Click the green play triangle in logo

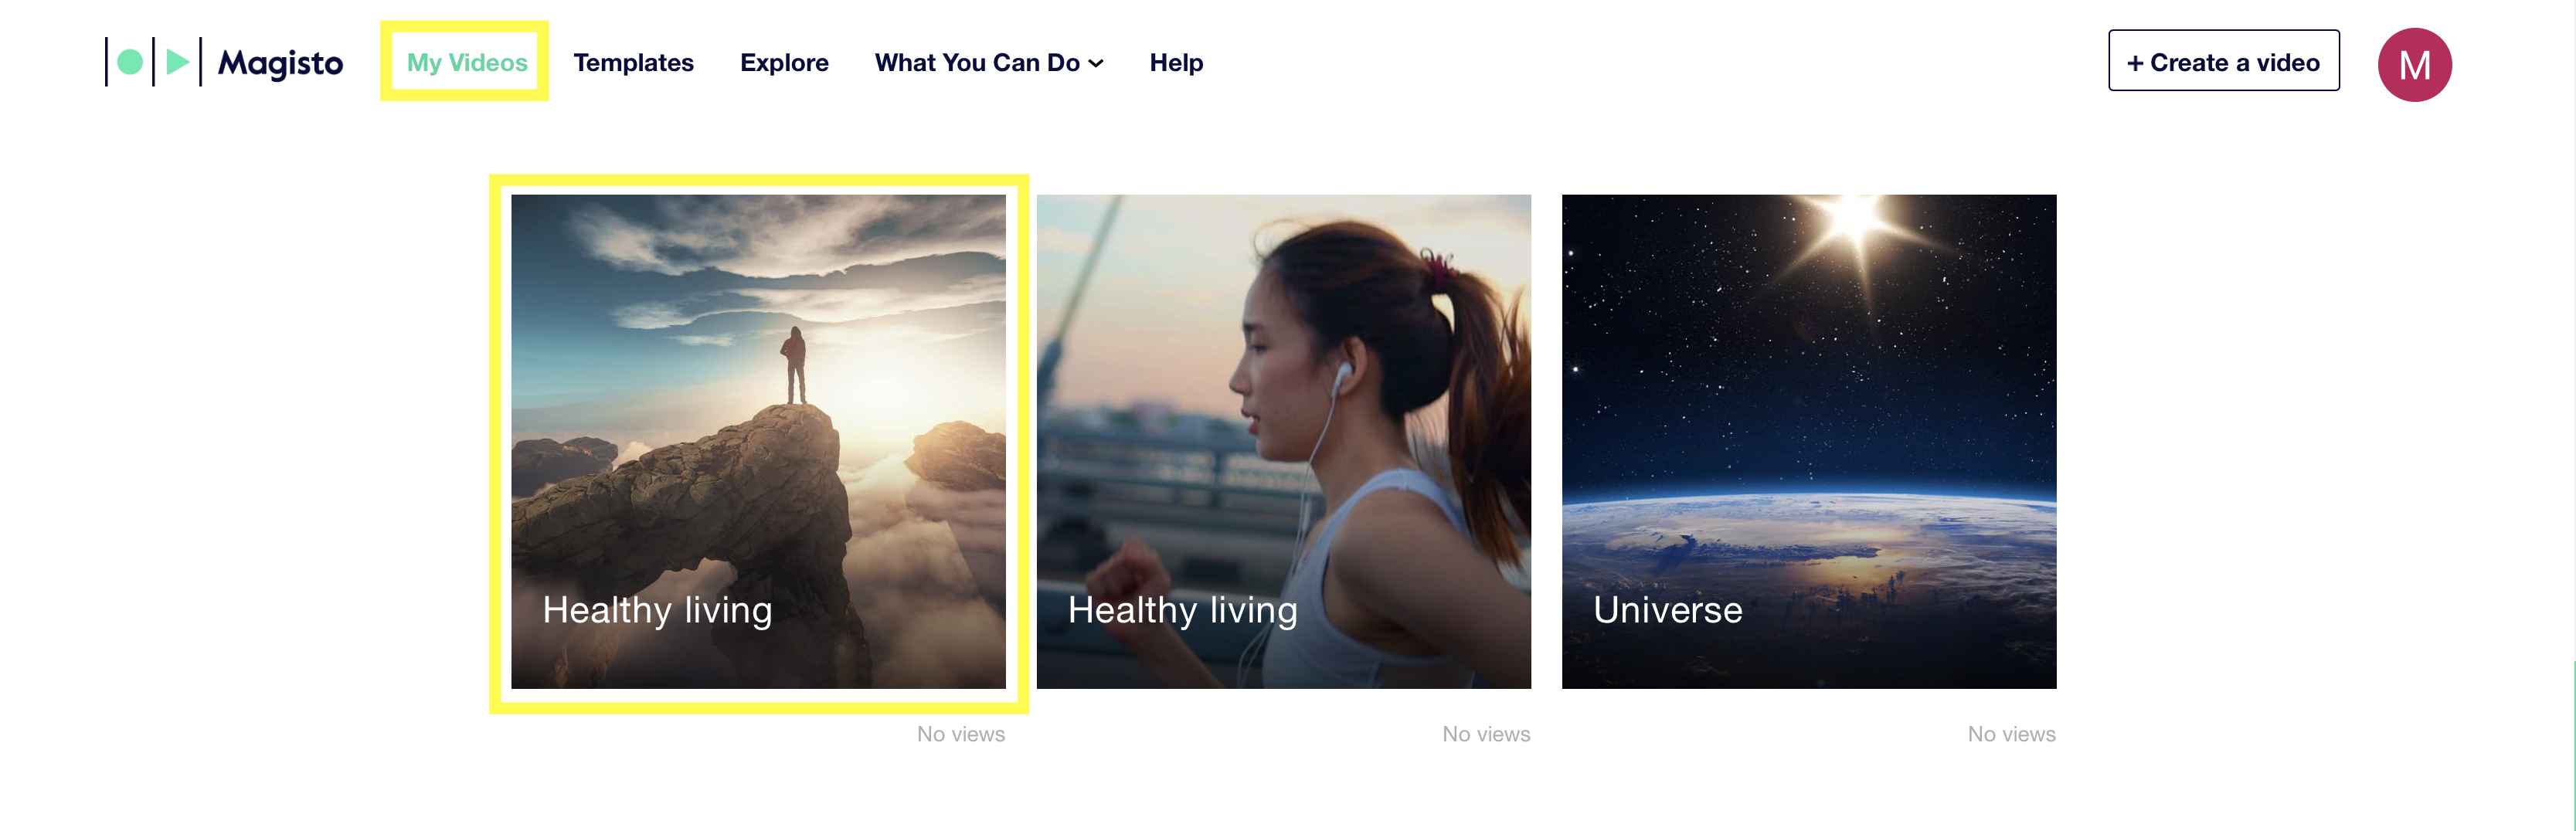pos(178,62)
